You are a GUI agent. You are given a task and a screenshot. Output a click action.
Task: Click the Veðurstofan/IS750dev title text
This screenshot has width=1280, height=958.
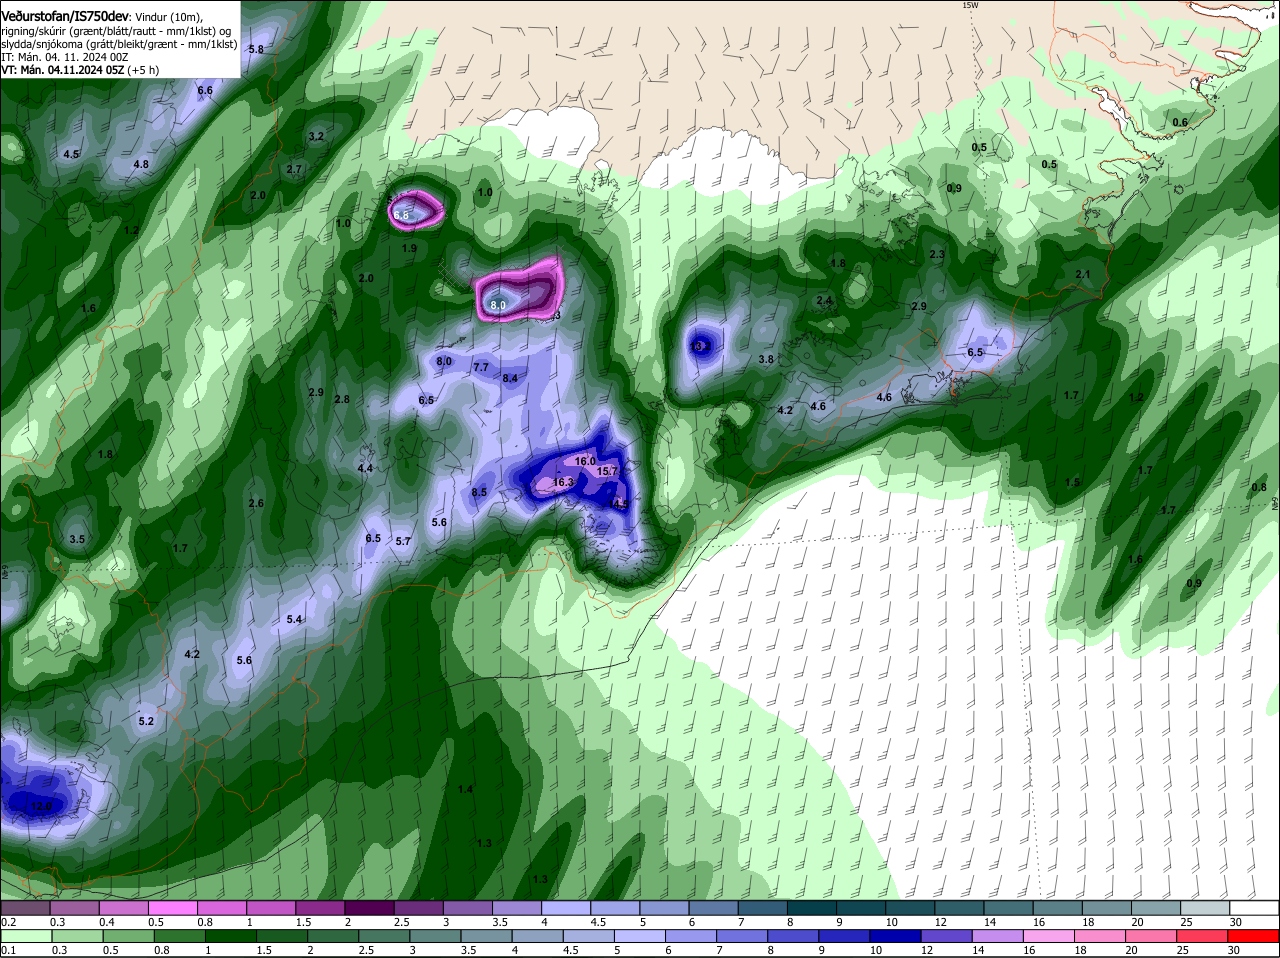65,17
